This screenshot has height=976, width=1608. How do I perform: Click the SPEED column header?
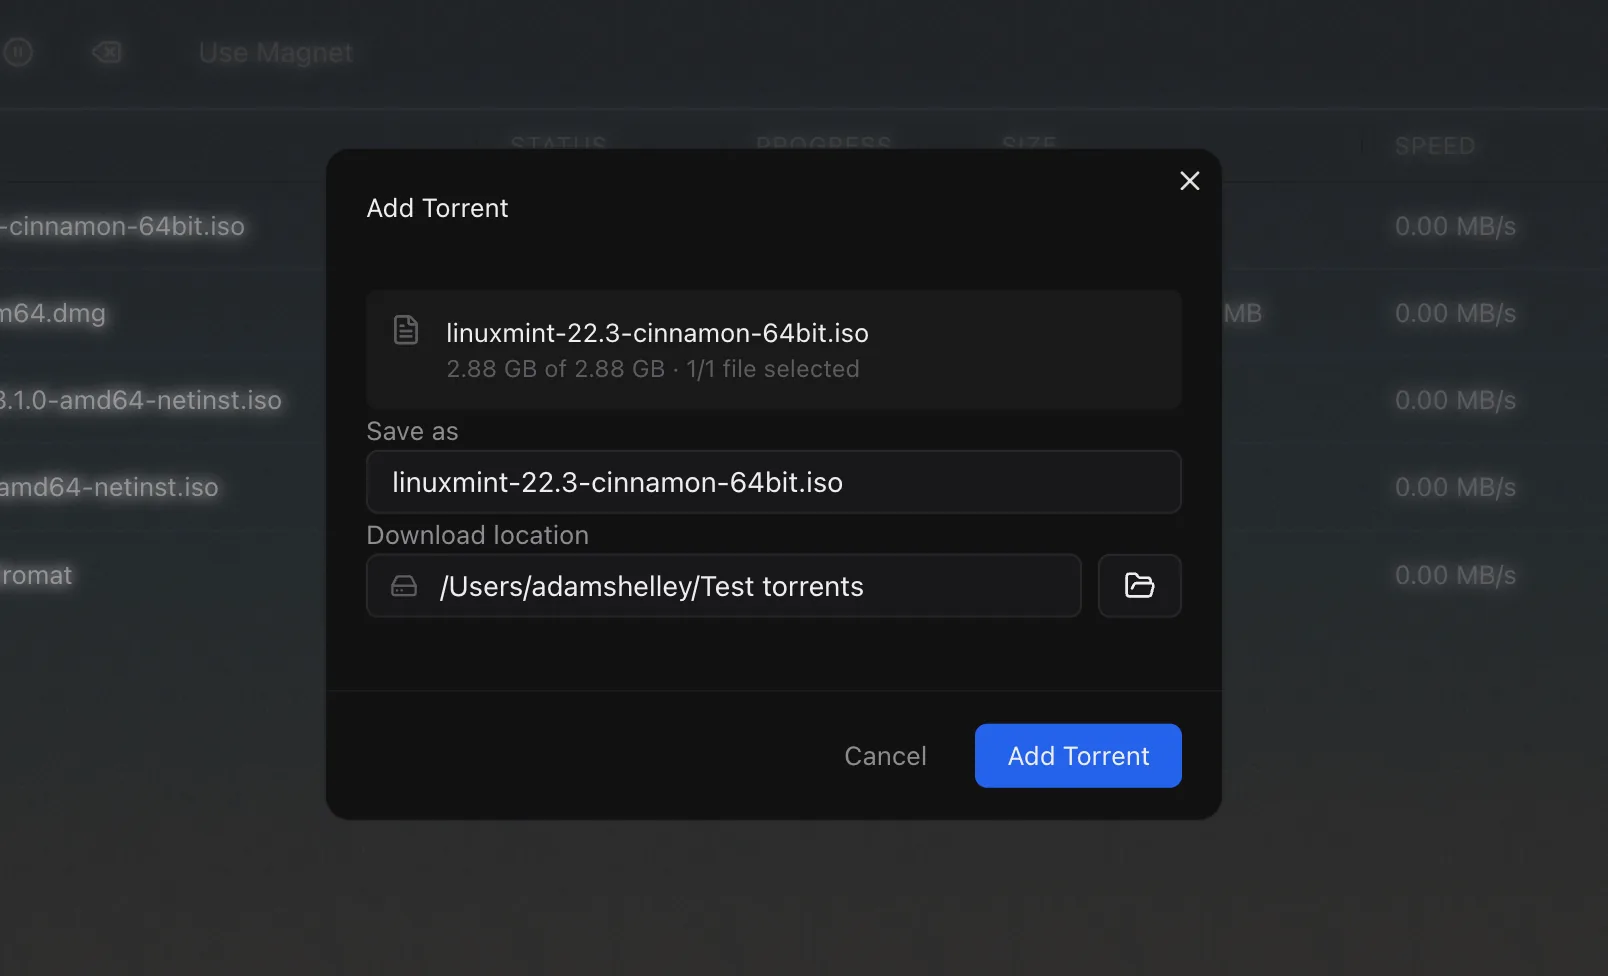point(1434,146)
